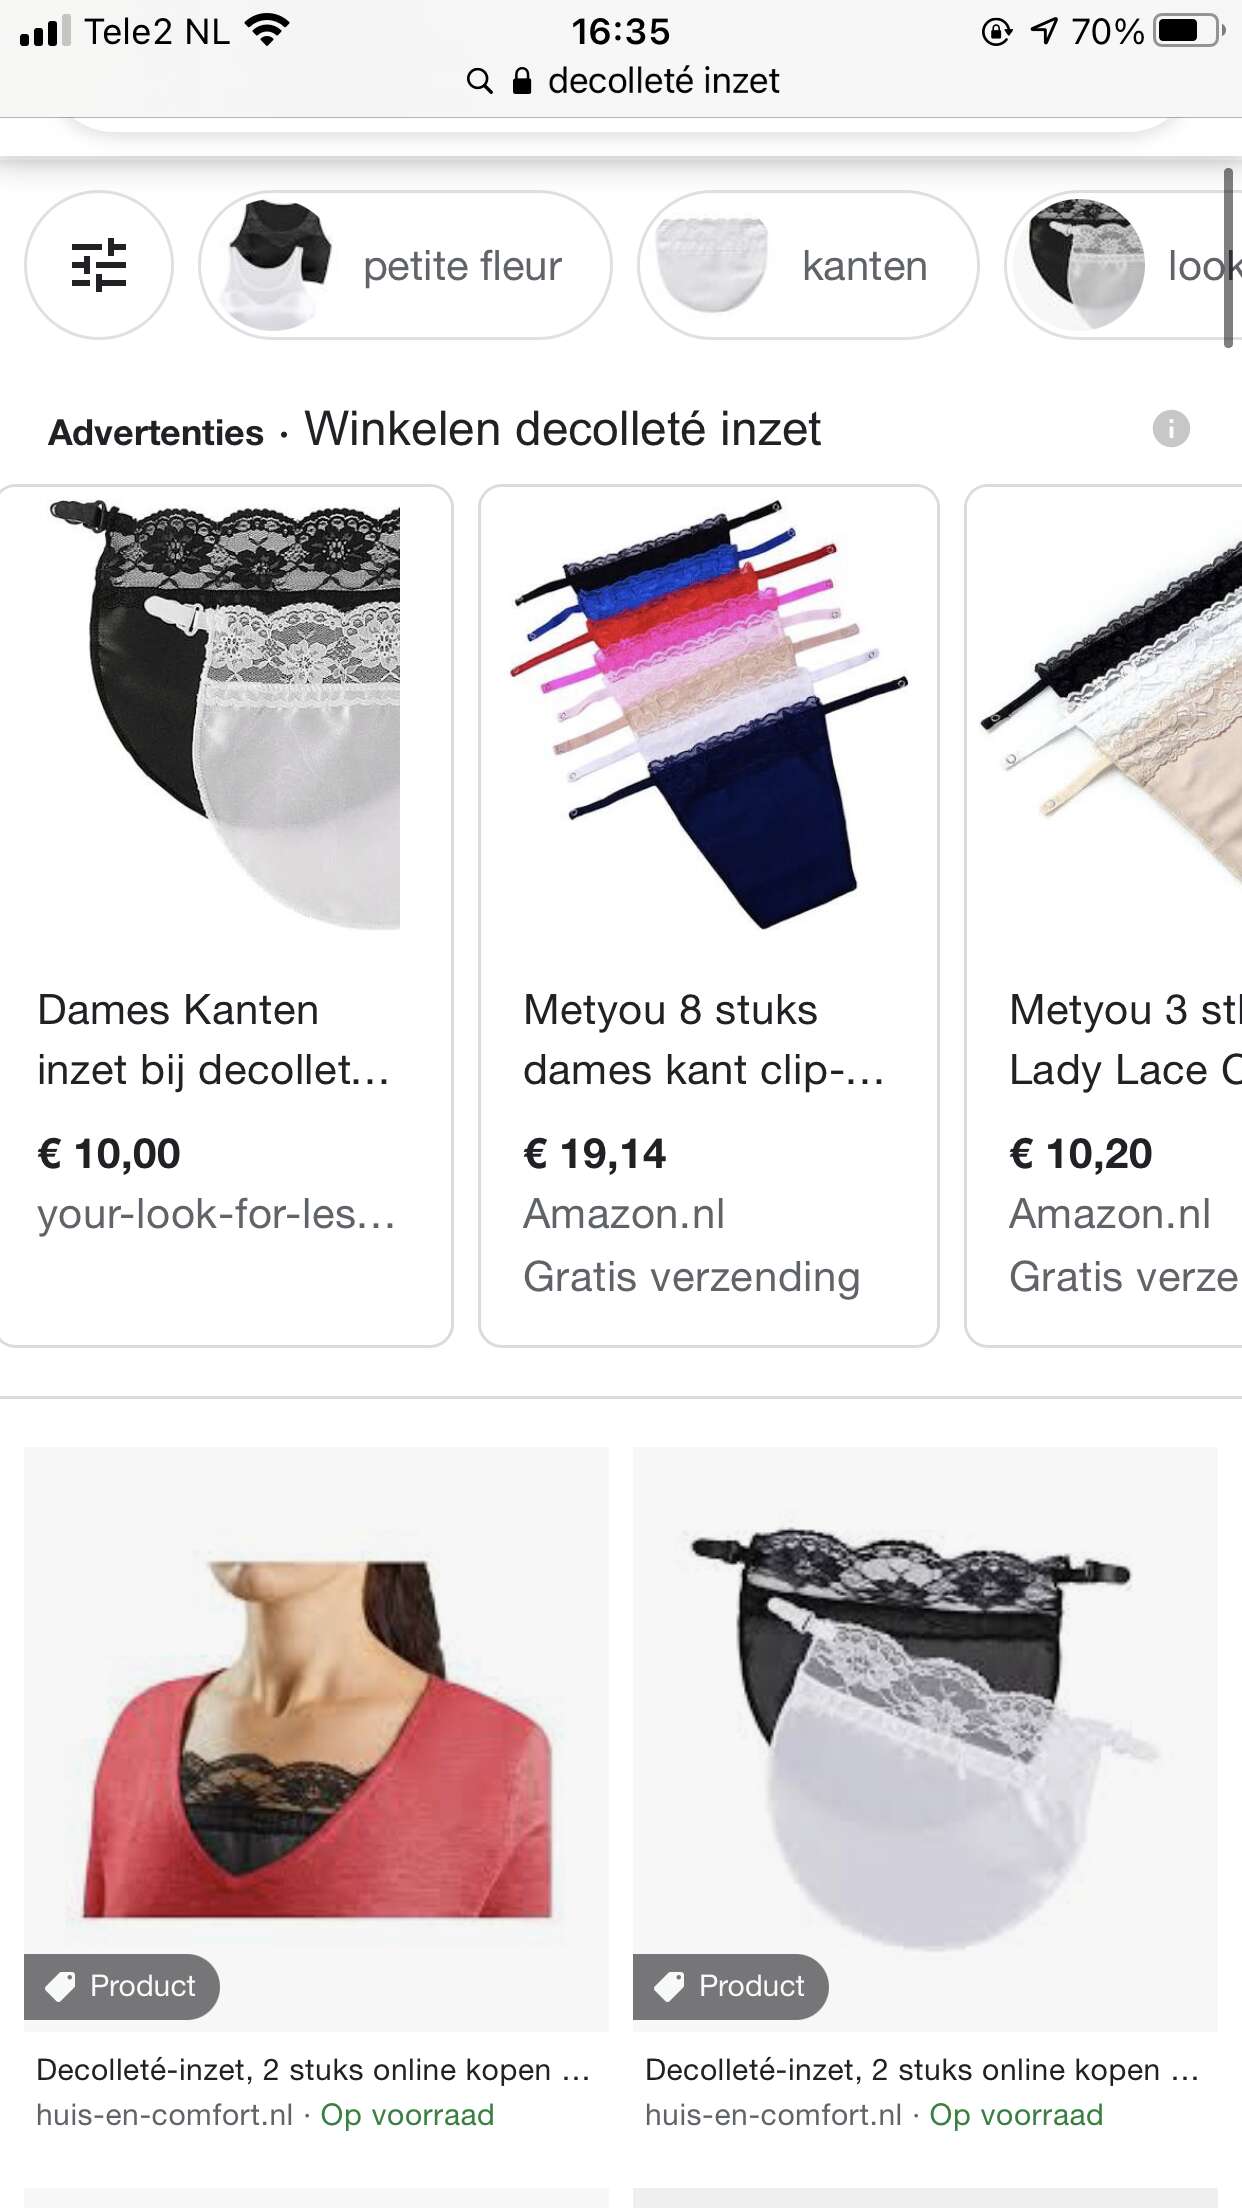Open Dames Kanten inzet product ad

pyautogui.click(x=226, y=916)
